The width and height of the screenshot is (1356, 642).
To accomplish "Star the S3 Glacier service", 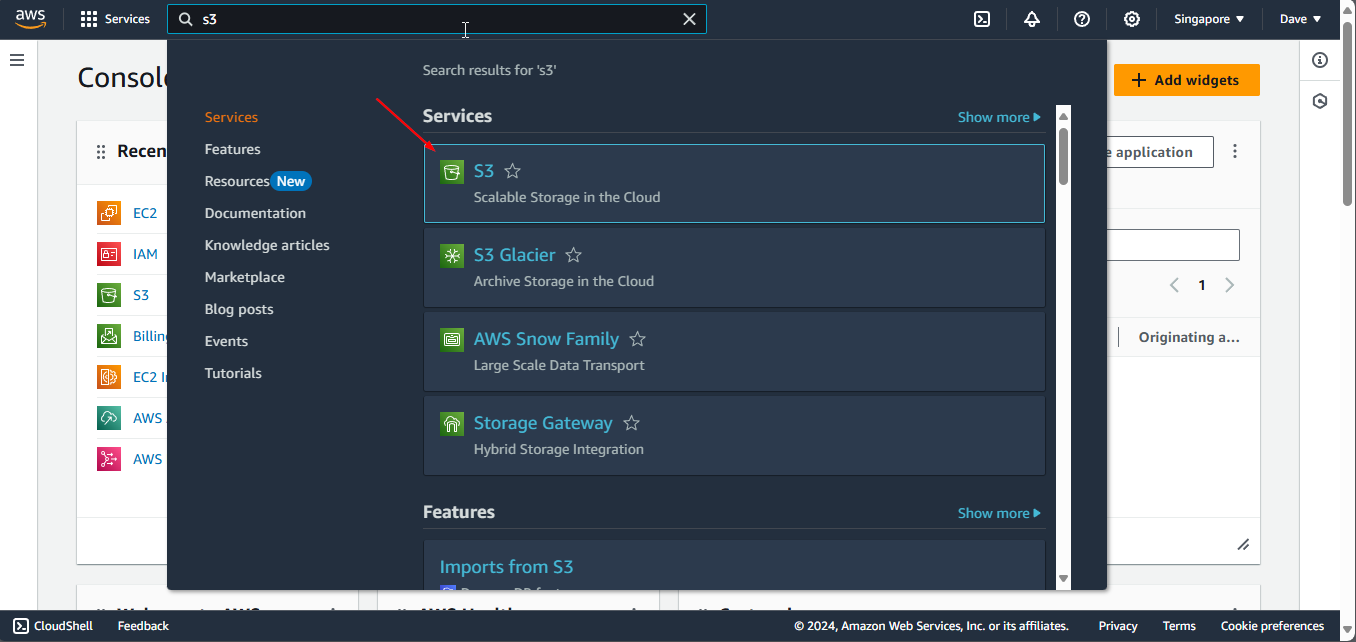I will pyautogui.click(x=573, y=255).
